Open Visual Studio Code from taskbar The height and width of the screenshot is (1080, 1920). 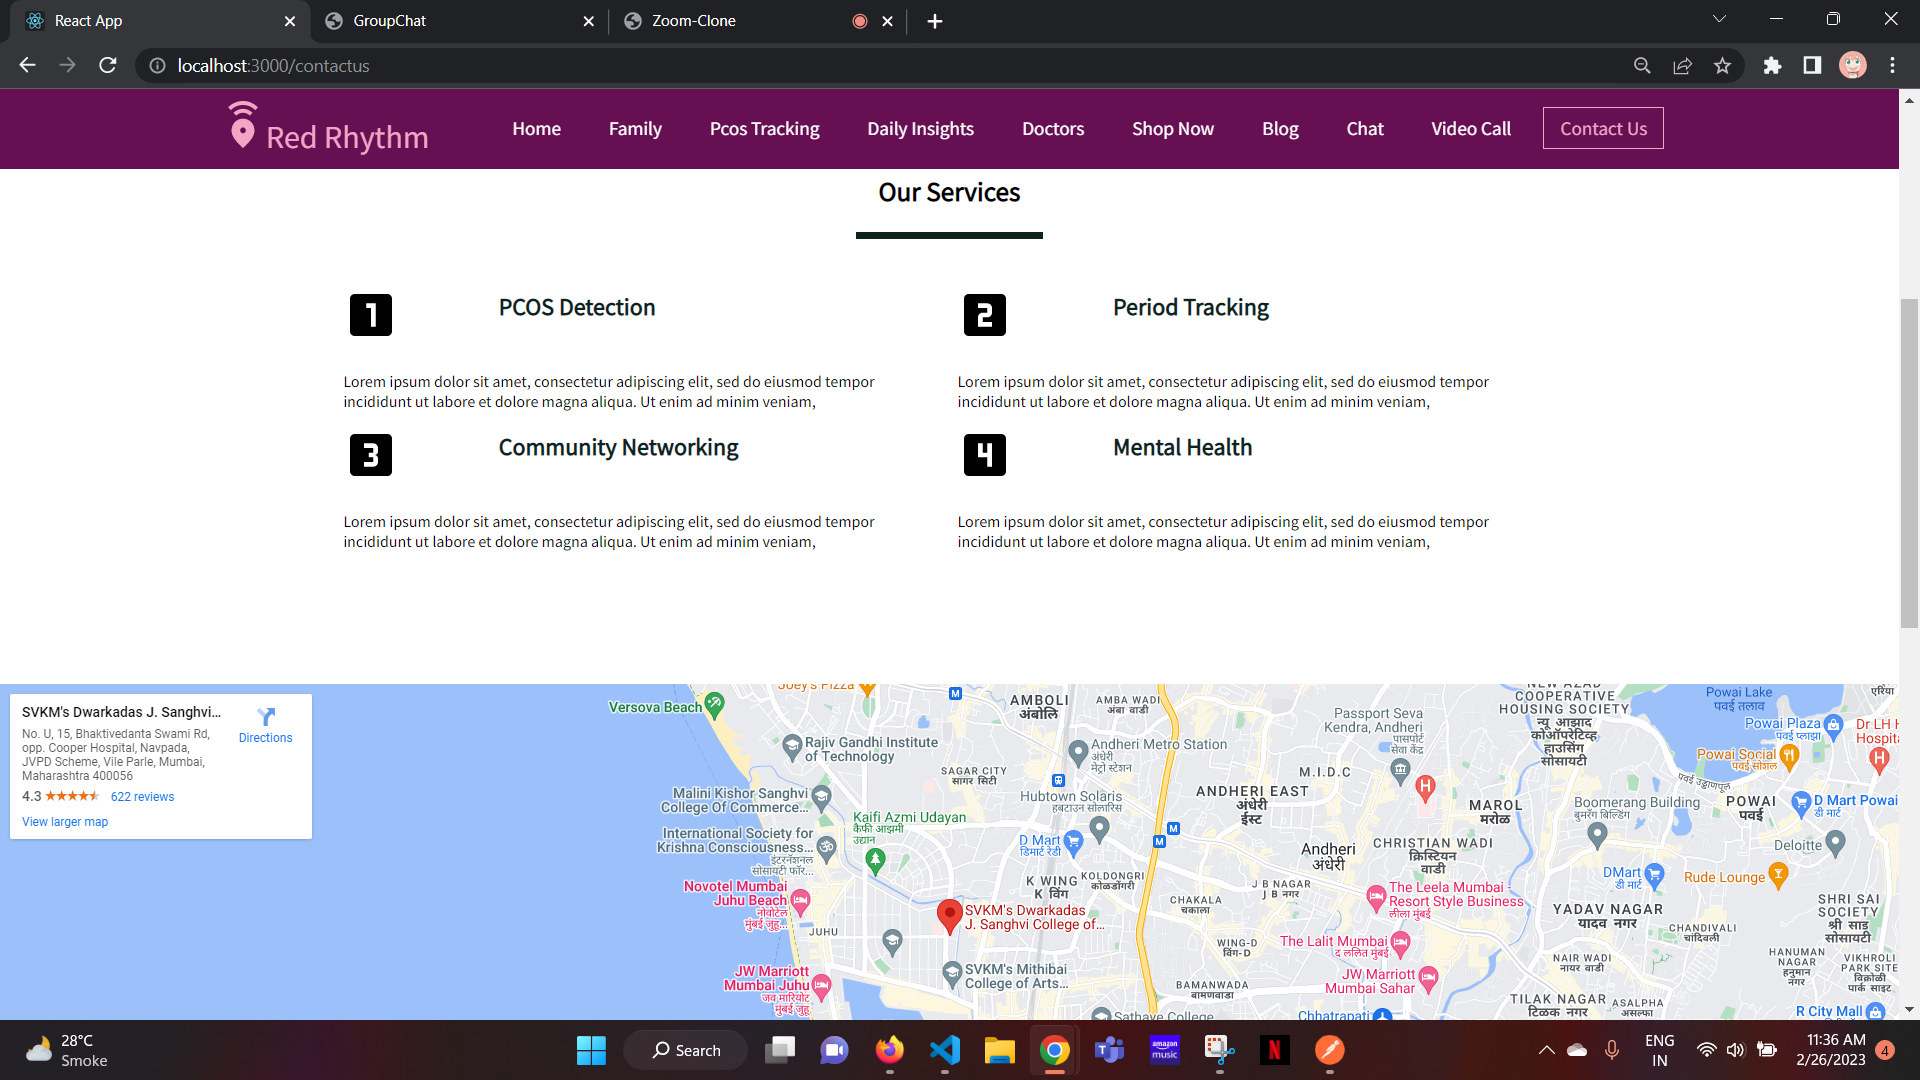coord(945,1050)
